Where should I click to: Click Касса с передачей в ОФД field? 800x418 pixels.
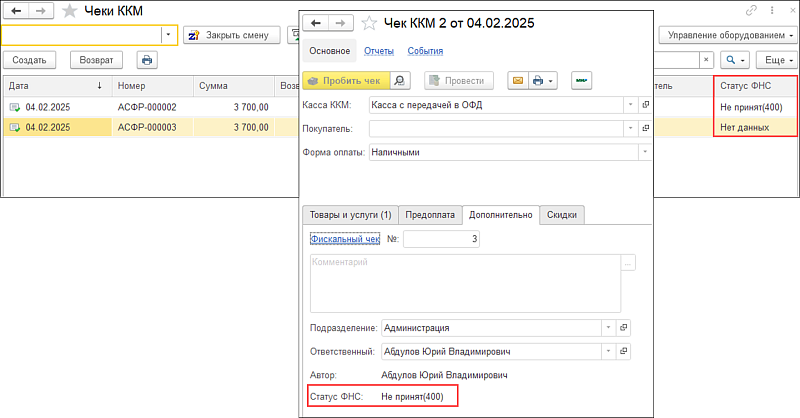496,105
